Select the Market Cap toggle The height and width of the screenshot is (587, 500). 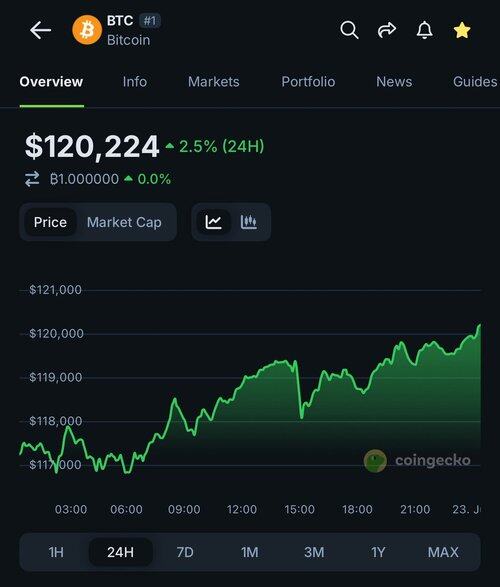(124, 222)
